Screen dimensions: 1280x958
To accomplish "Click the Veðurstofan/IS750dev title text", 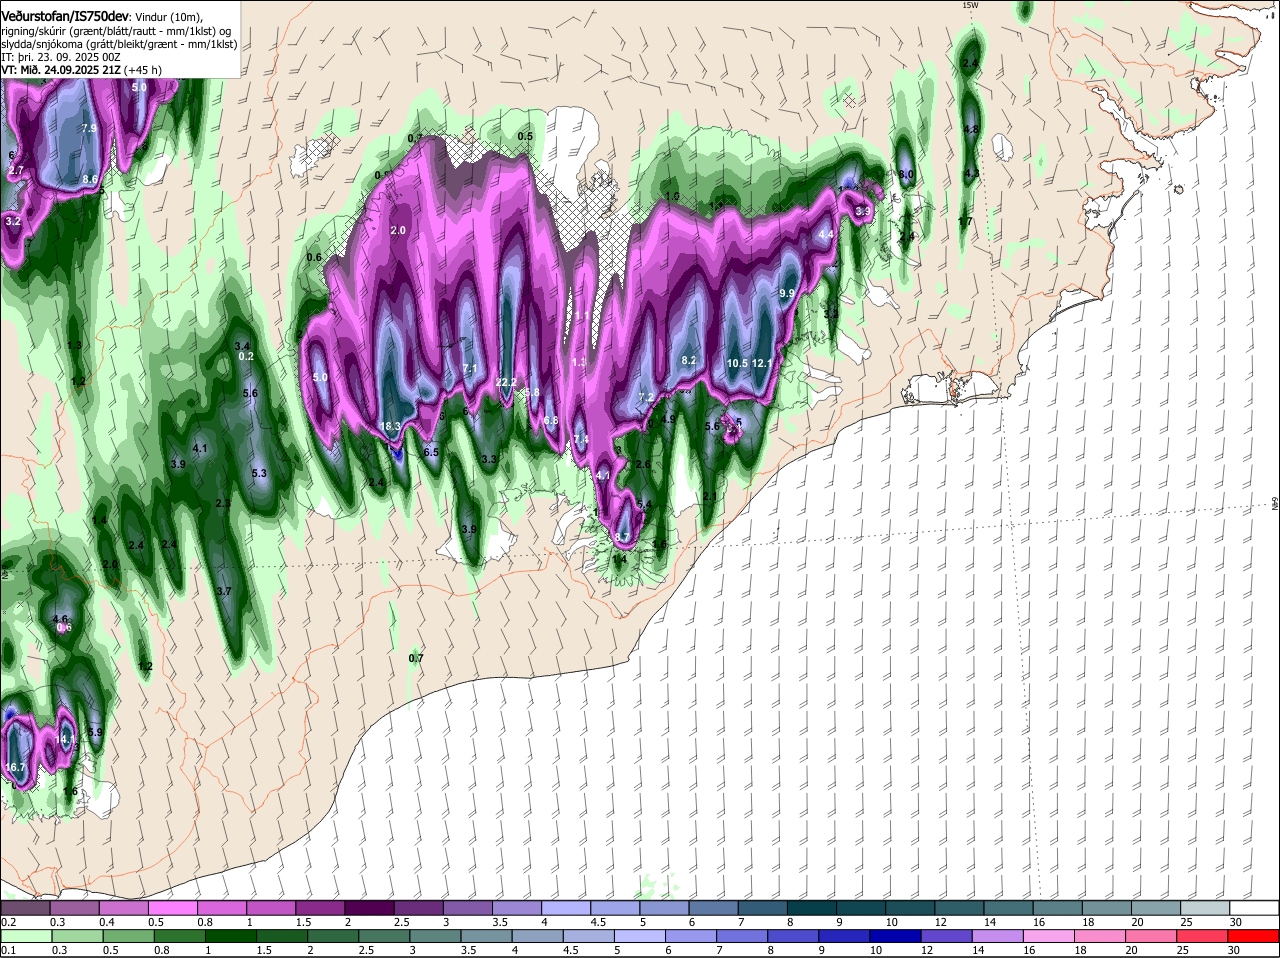I will [x=65, y=17].
